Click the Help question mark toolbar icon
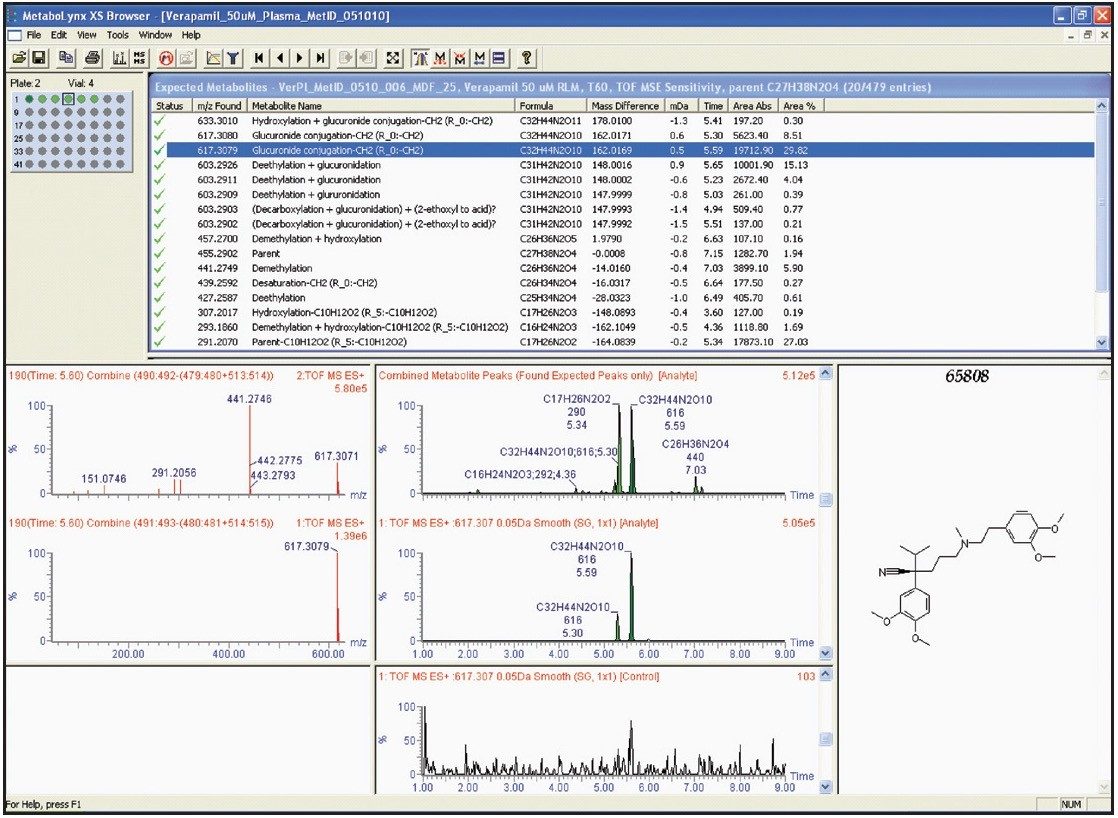This screenshot has width=1118, height=818. pyautogui.click(x=526, y=58)
